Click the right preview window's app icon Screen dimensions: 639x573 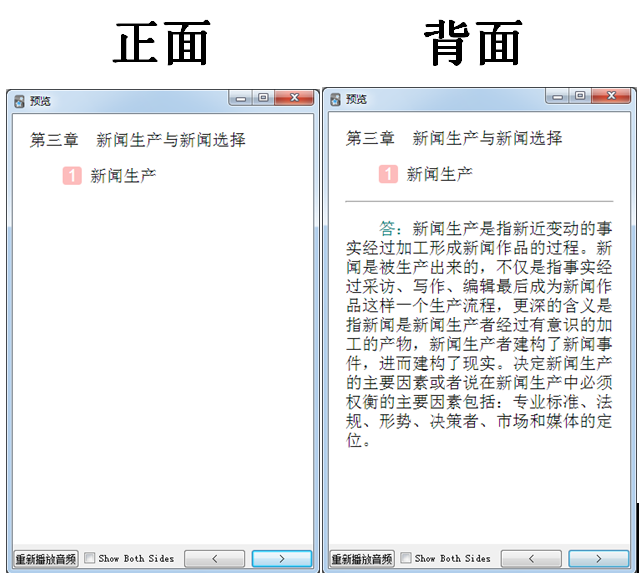point(335,99)
